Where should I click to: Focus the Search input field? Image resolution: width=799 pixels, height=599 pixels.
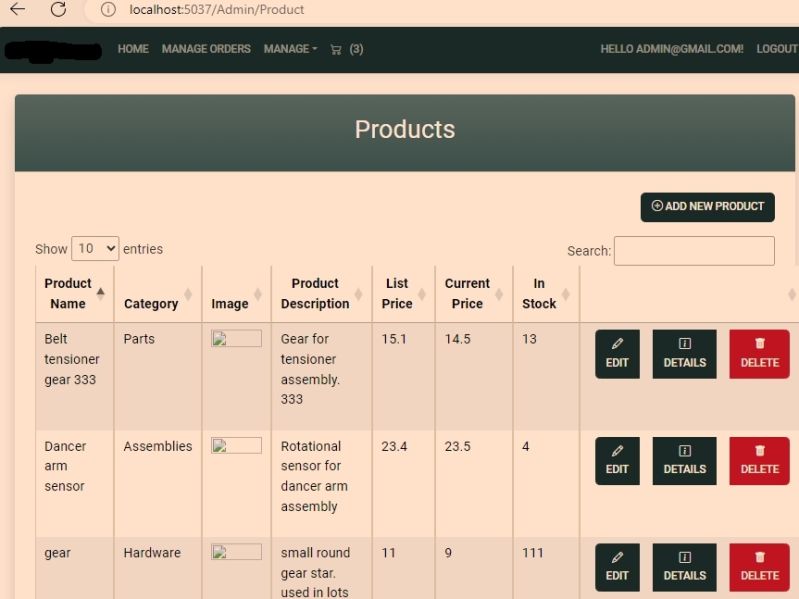coord(694,251)
